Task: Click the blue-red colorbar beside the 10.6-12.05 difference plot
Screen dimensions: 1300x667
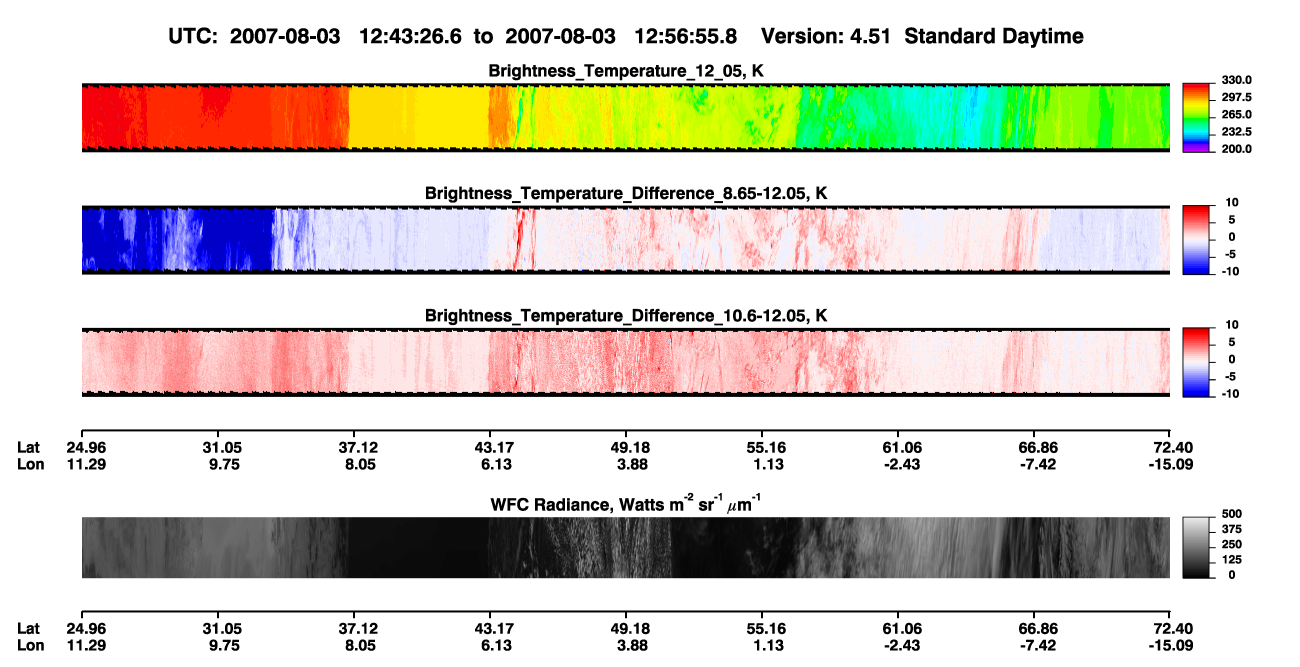Action: 1197,360
